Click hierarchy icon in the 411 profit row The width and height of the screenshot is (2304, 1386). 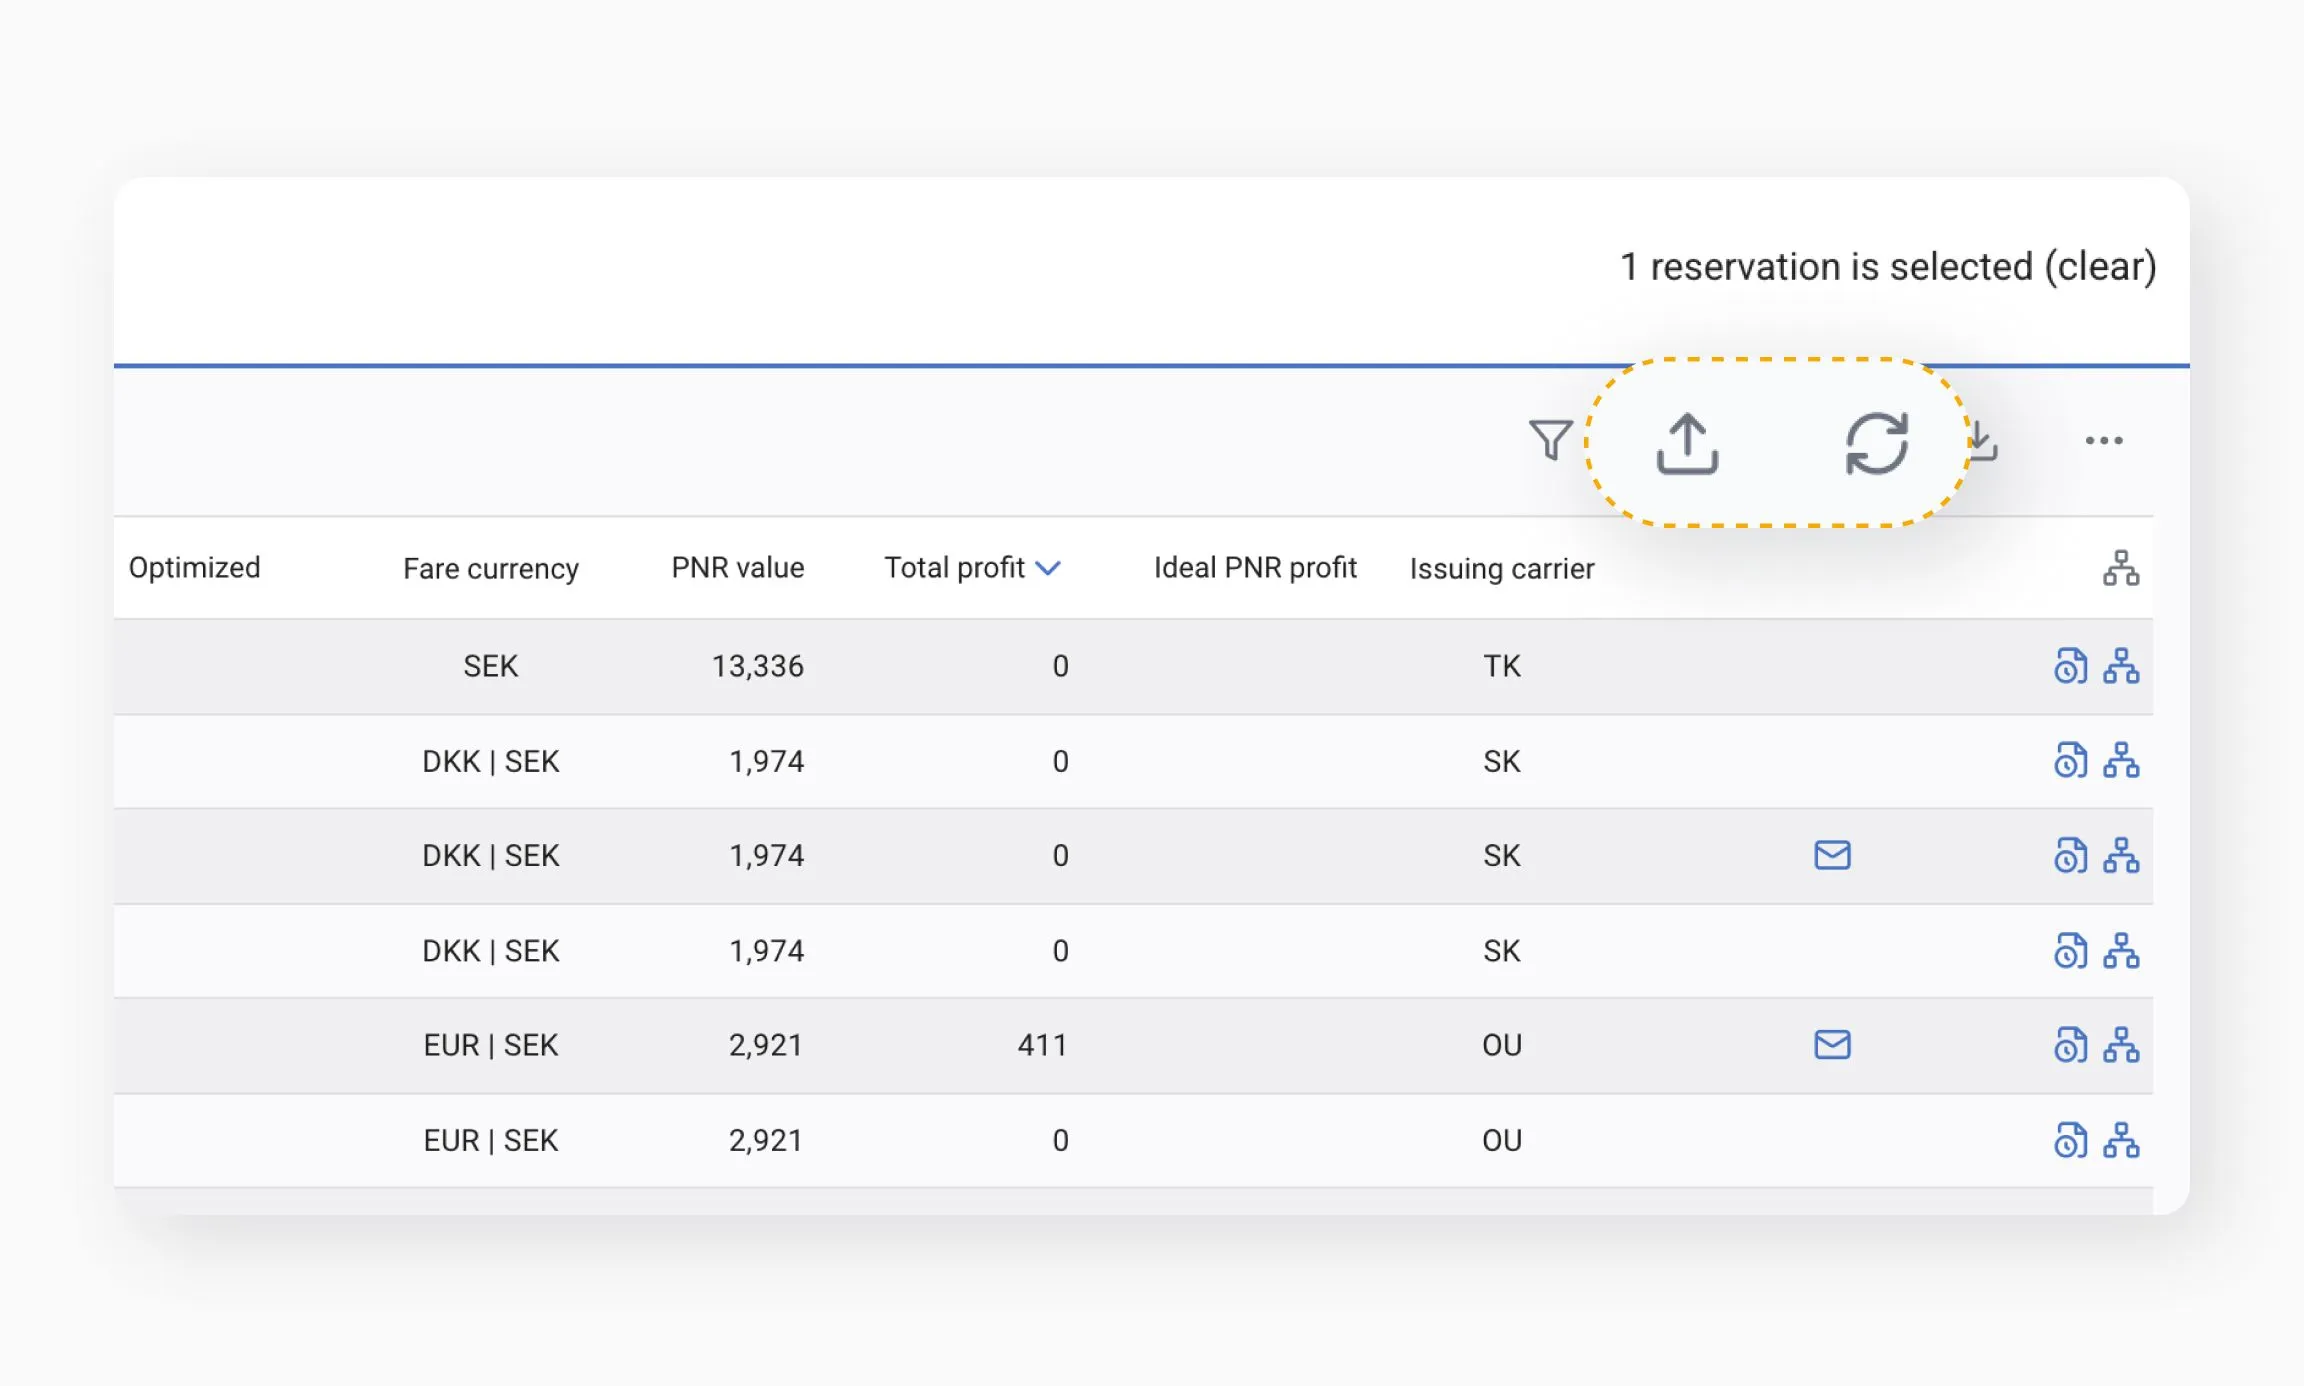point(2120,1045)
